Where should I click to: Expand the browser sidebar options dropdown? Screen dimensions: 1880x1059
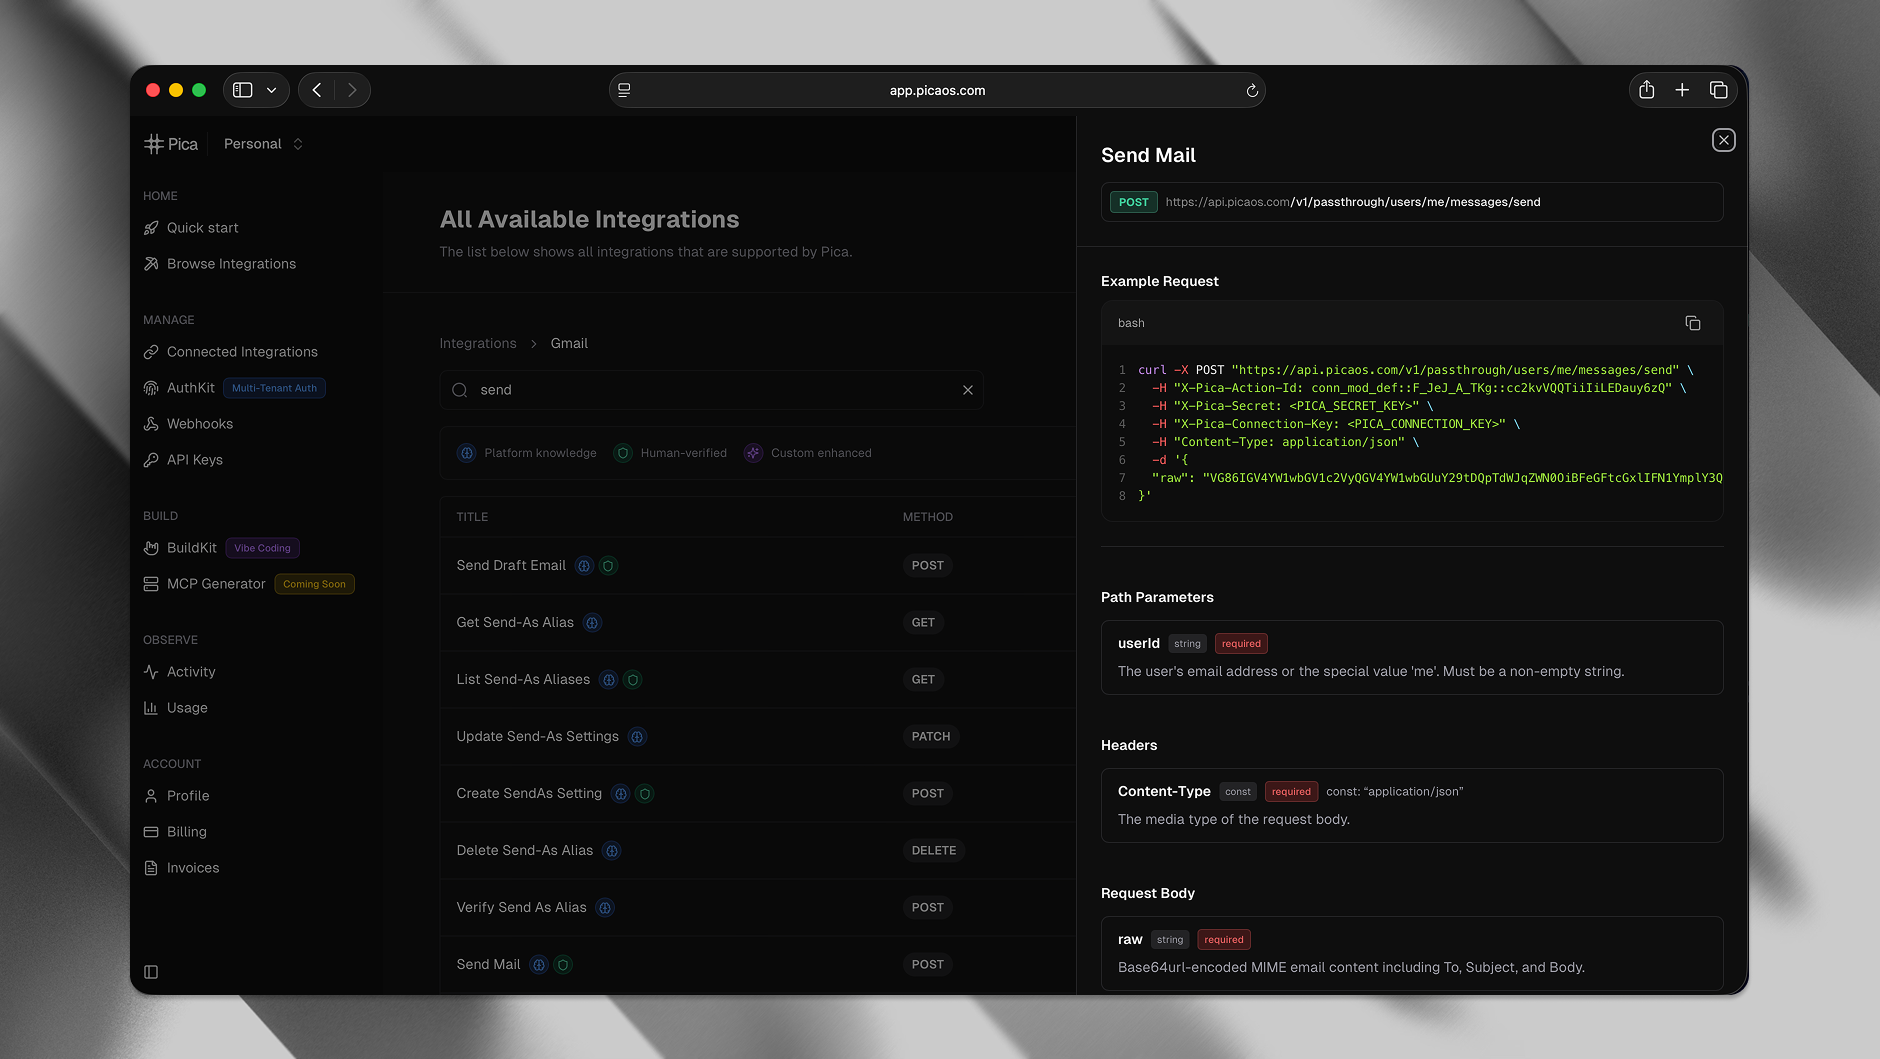click(x=271, y=90)
